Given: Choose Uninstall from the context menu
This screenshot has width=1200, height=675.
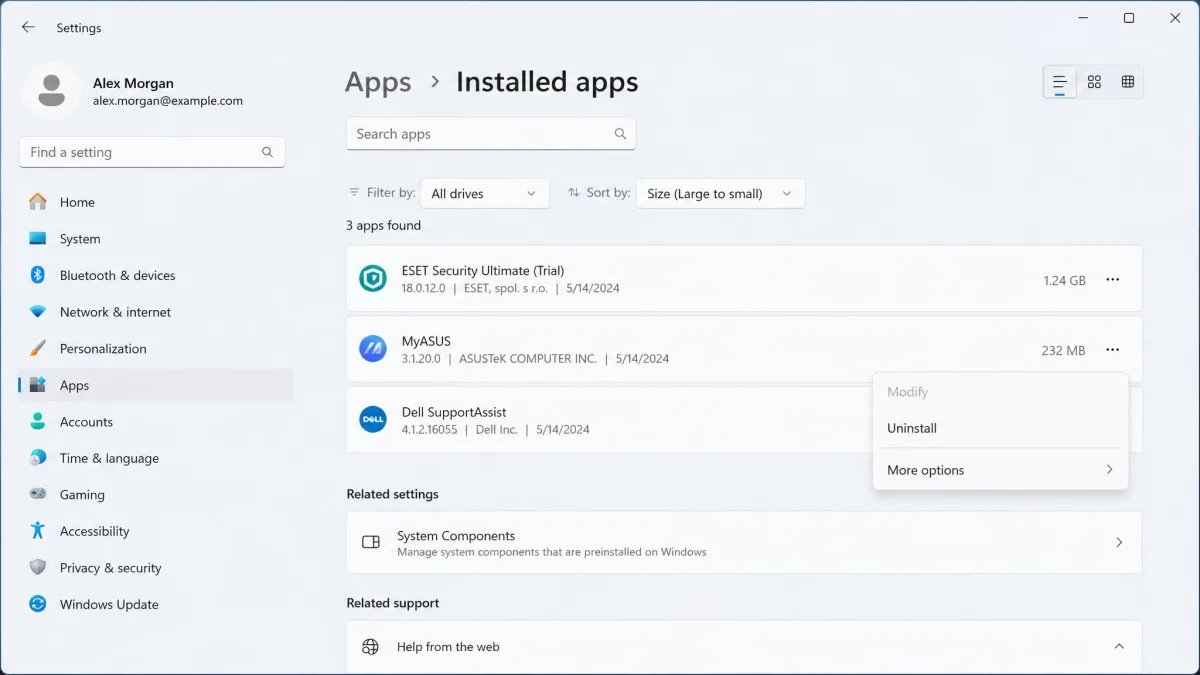Looking at the screenshot, I should point(1000,428).
